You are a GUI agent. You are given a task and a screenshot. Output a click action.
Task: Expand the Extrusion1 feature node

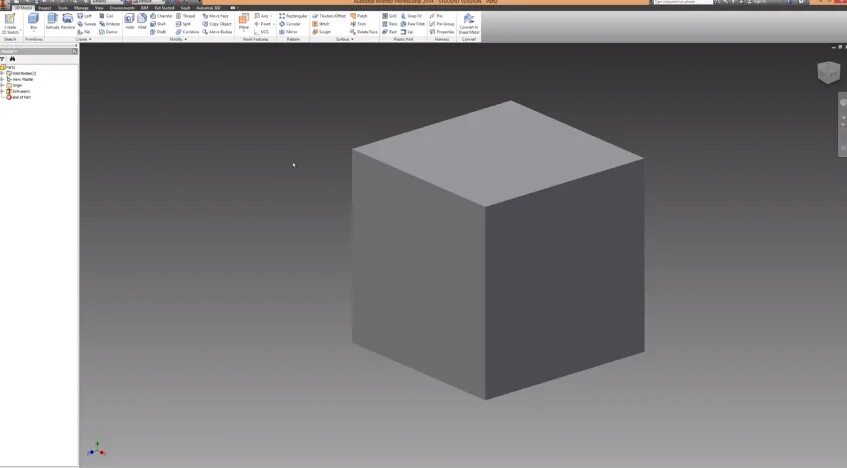[x=2, y=91]
